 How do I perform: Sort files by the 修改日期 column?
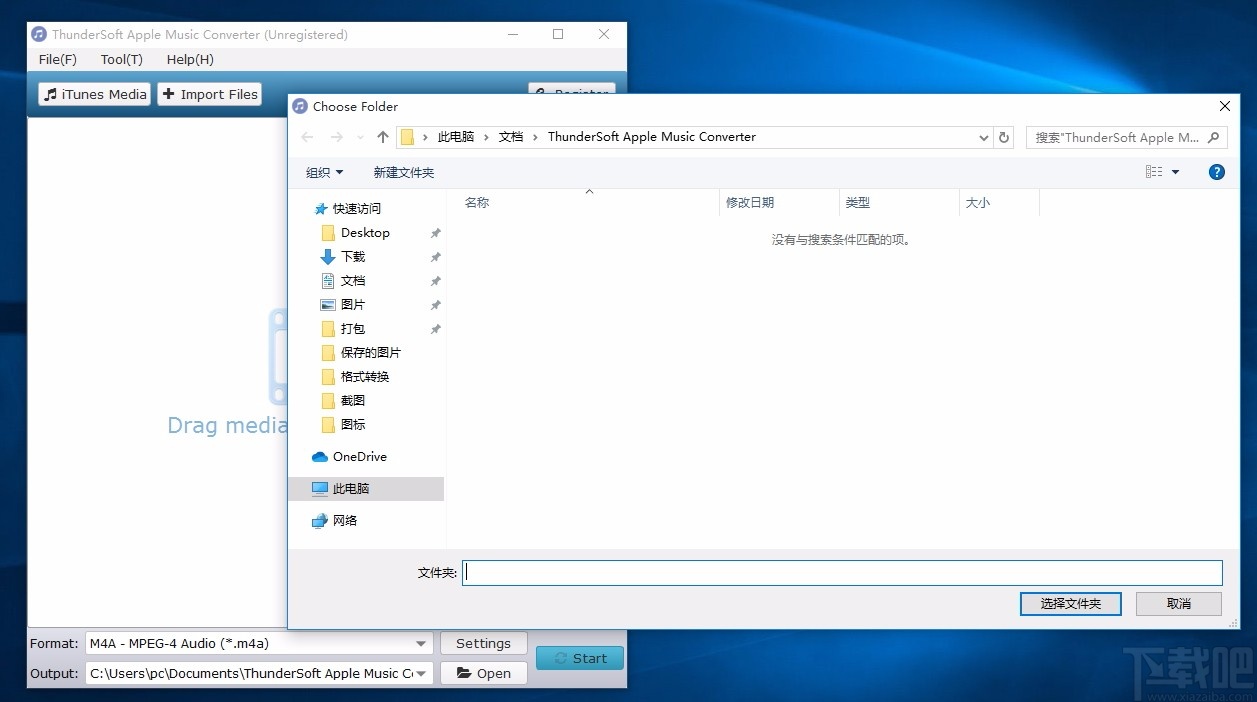pyautogui.click(x=752, y=202)
